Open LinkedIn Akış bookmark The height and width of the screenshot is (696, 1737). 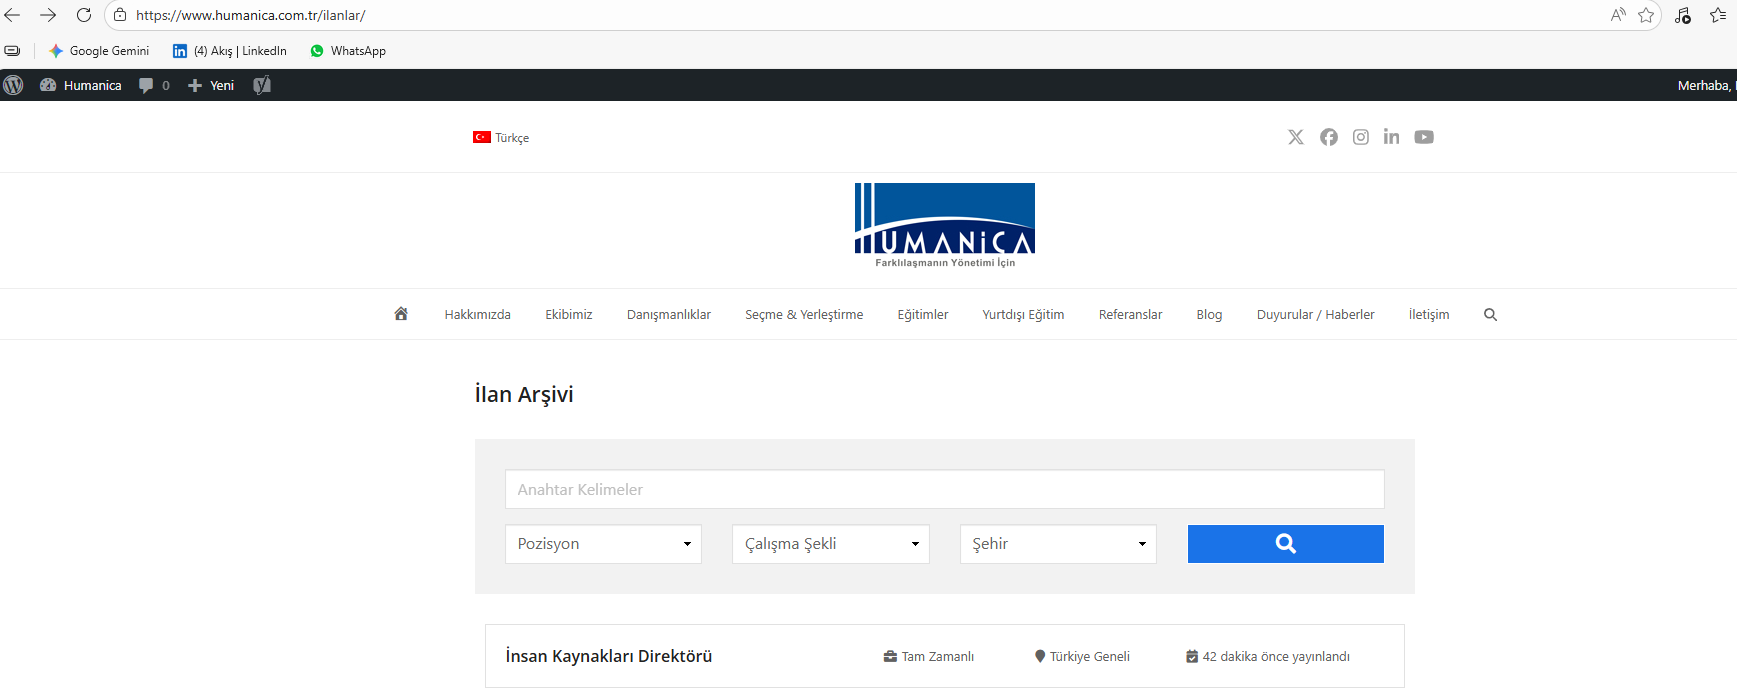click(230, 51)
